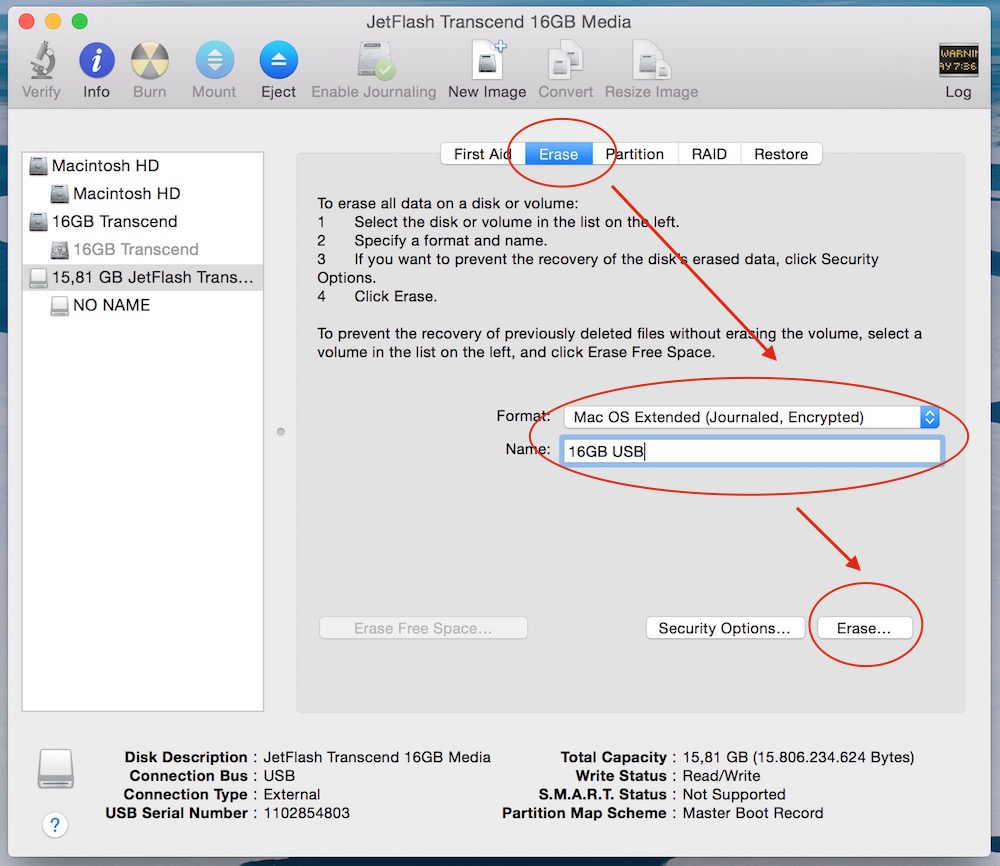This screenshot has height=866, width=1000.
Task: Click the Erase… button
Action: (864, 628)
